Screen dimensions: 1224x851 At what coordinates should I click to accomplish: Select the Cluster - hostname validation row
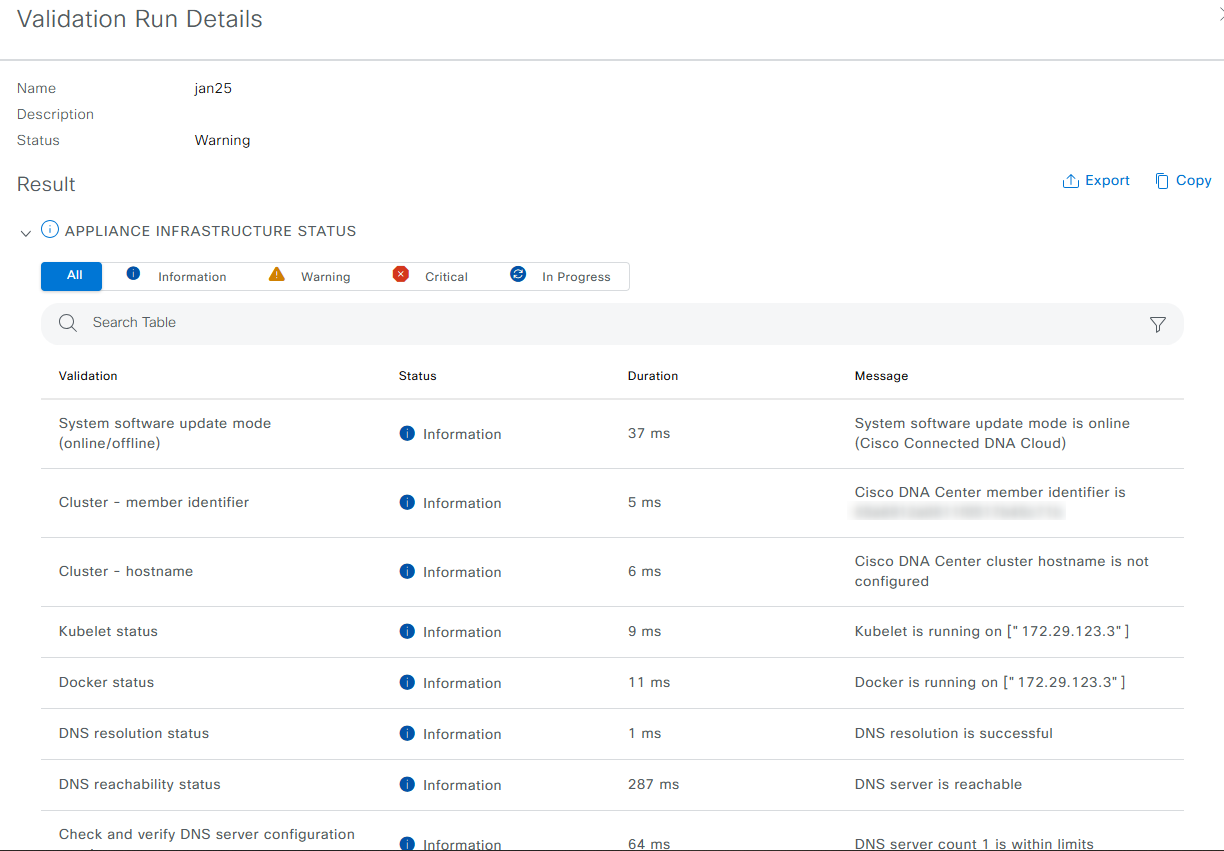pos(126,571)
